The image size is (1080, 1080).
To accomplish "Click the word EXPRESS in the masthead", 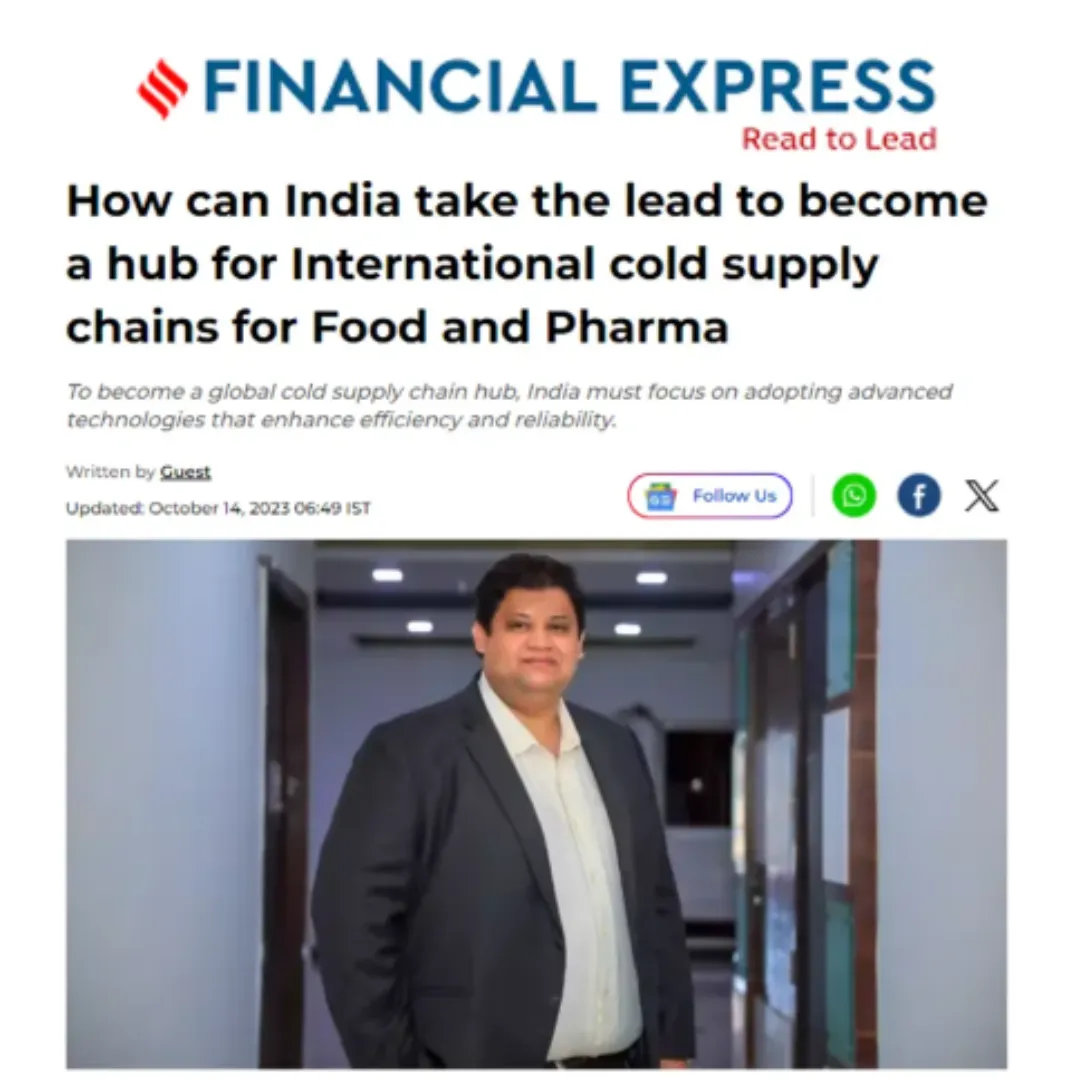I will click(x=778, y=87).
